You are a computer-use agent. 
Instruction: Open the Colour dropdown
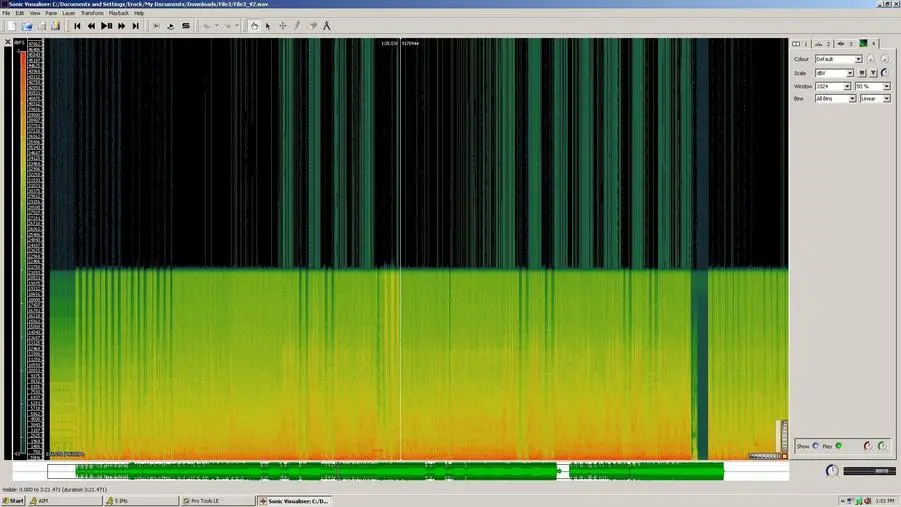(838, 59)
